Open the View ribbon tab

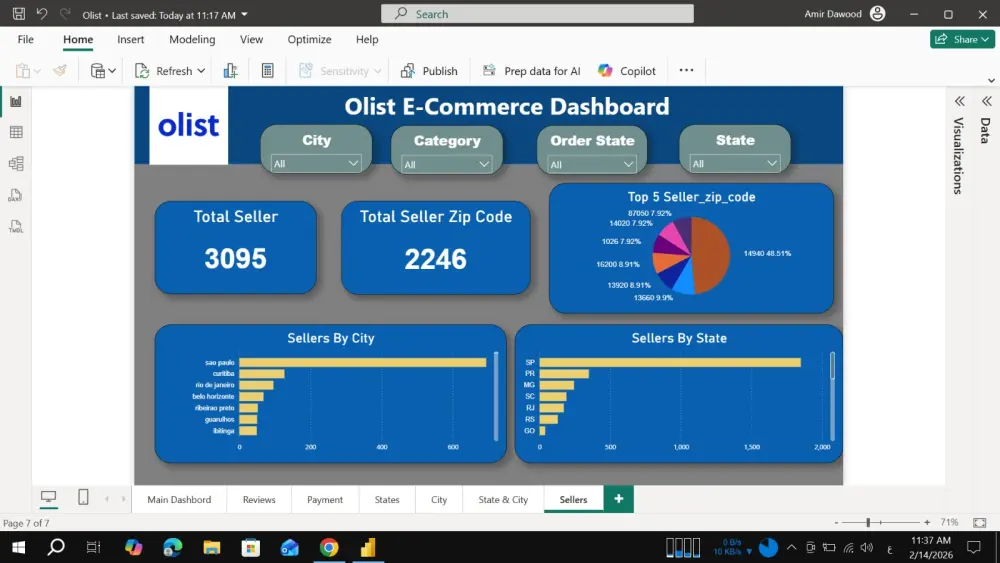pos(251,39)
